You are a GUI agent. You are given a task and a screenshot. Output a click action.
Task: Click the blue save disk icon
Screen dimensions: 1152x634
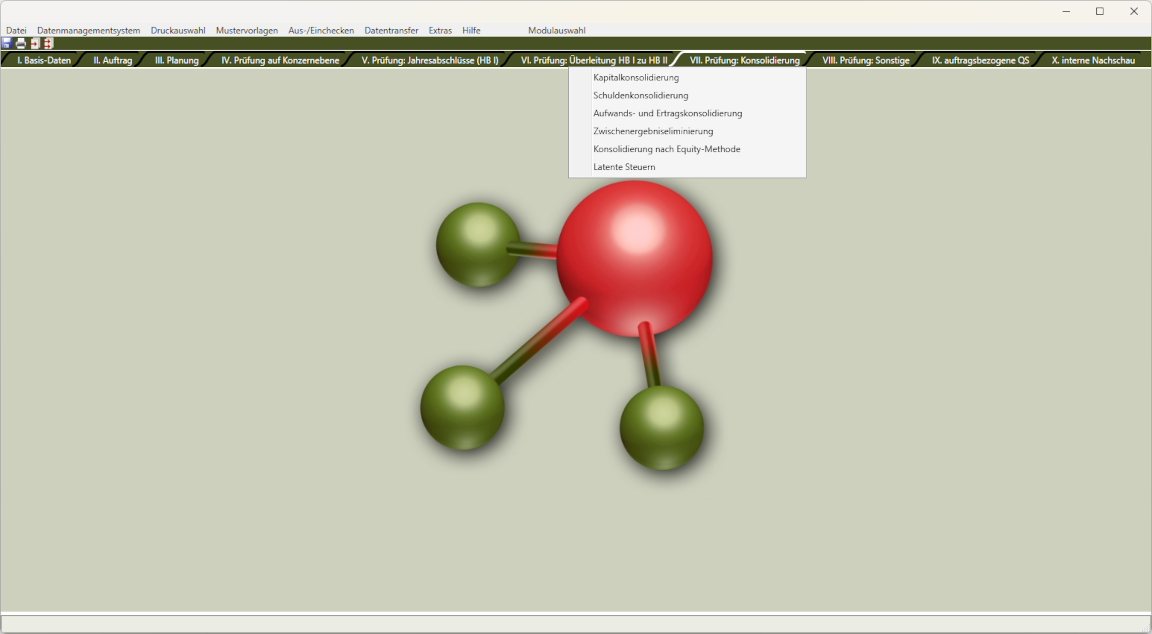tap(7, 44)
